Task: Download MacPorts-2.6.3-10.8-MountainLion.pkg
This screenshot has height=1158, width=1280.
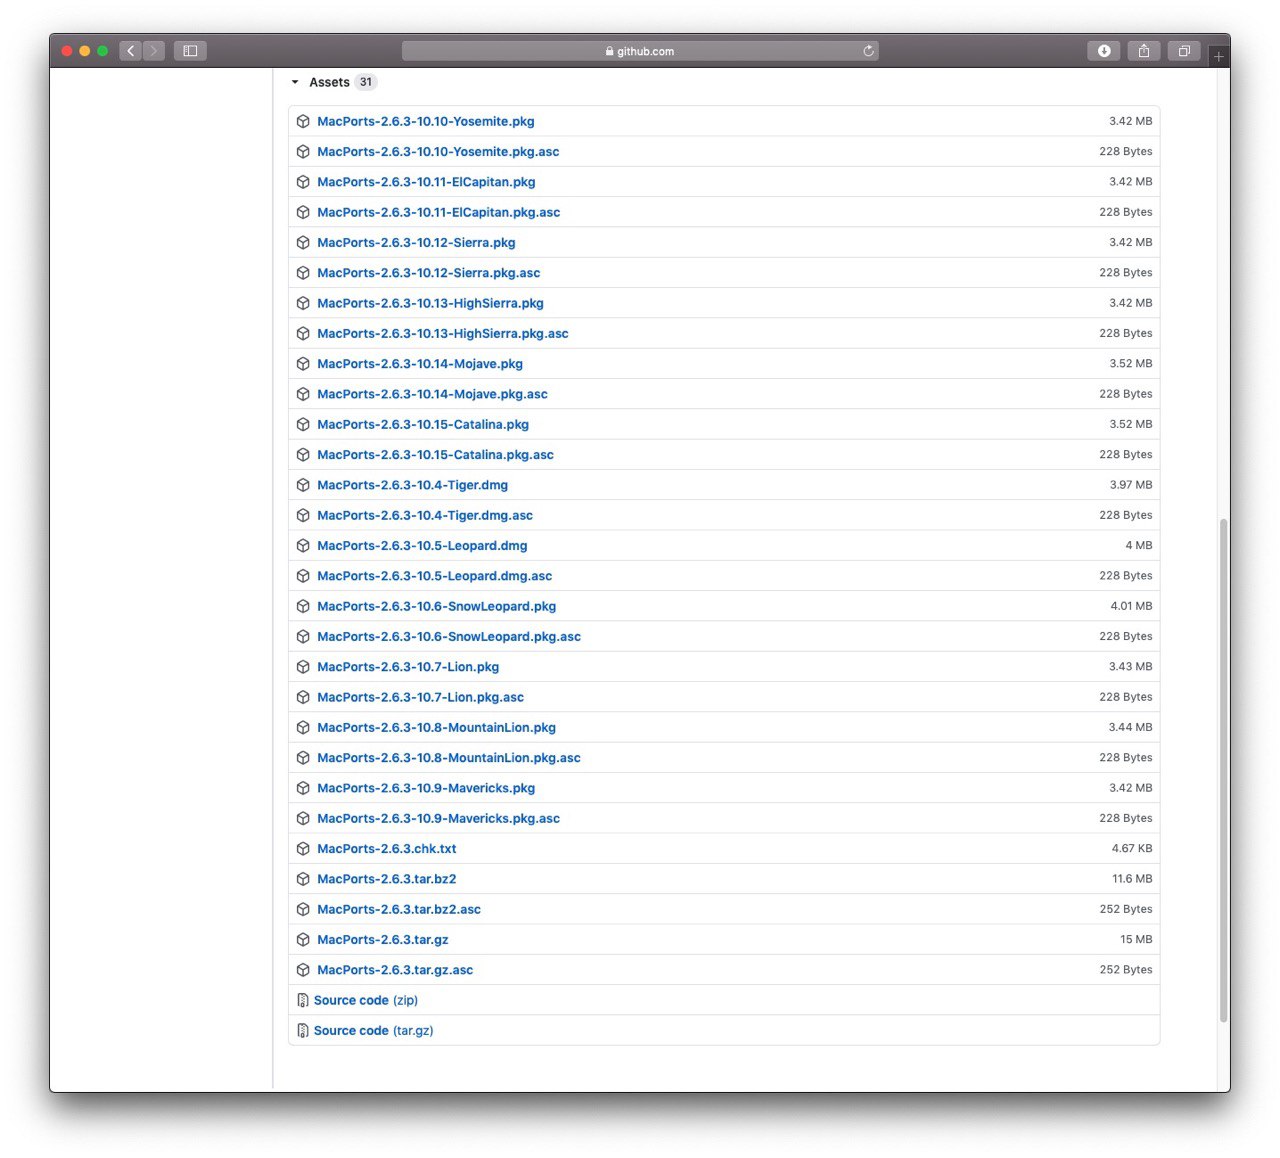Action: (x=436, y=728)
